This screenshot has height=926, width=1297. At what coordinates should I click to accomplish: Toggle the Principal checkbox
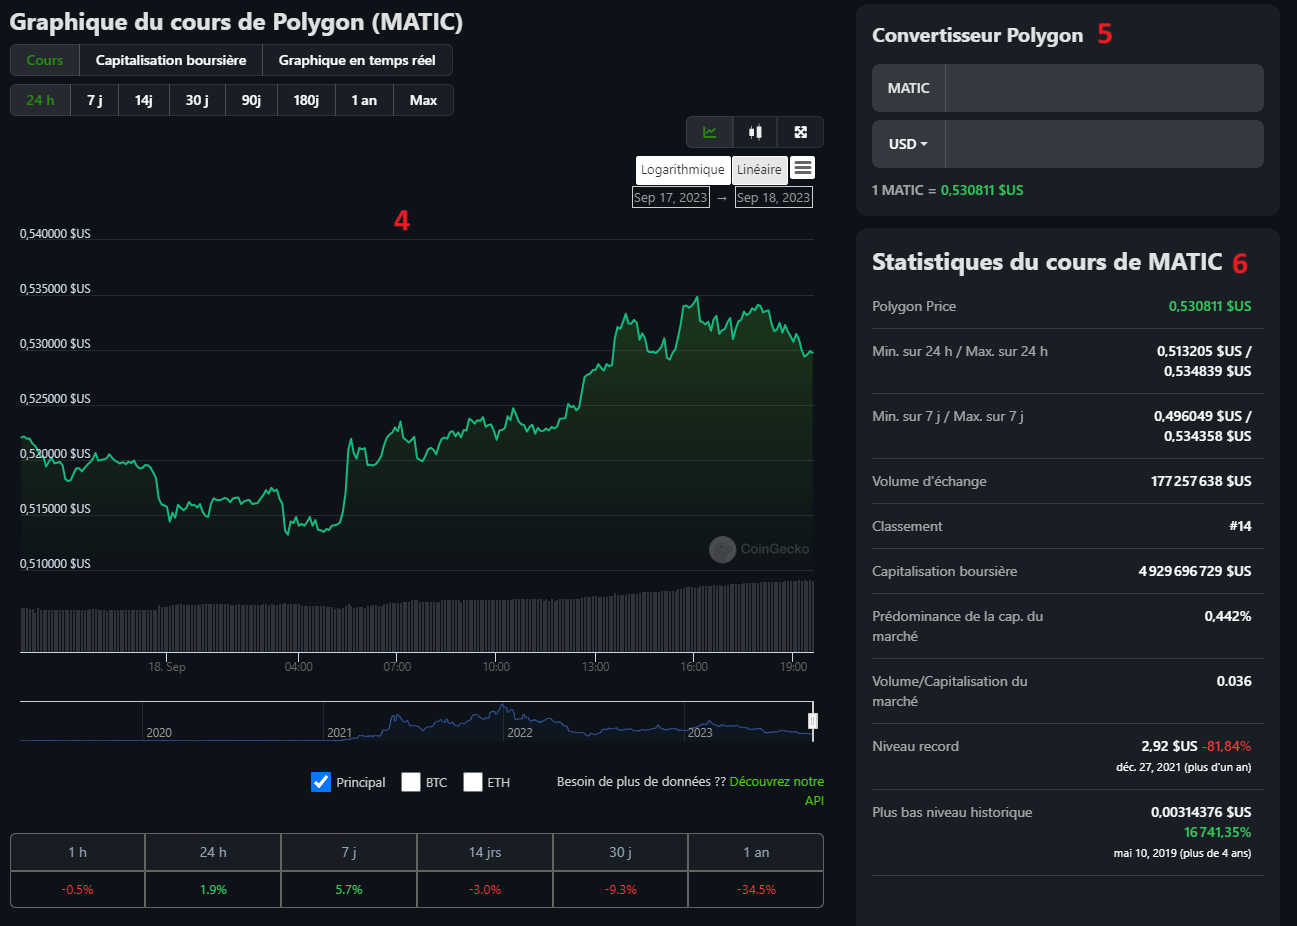[321, 782]
